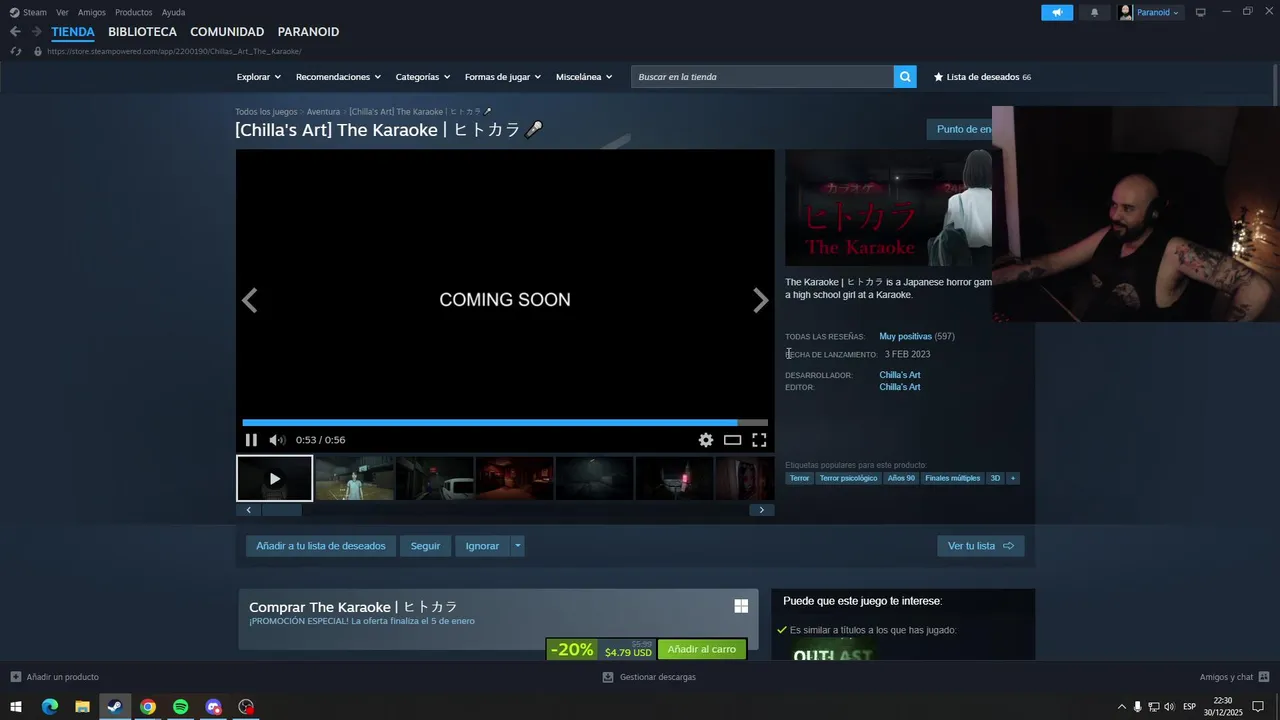Open Amigos y chat panel
Screen dimensions: 1280x720
point(1234,677)
